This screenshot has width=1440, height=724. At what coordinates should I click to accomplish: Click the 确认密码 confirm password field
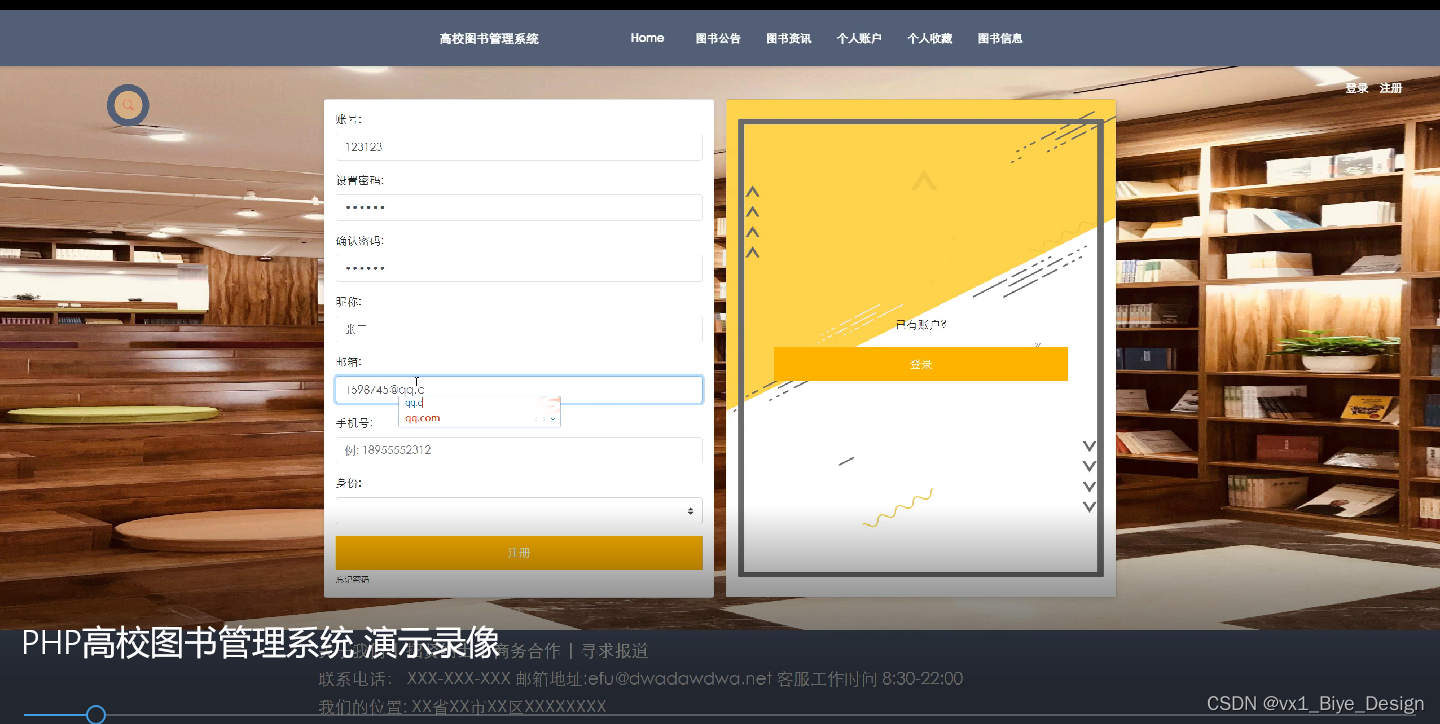tap(519, 268)
